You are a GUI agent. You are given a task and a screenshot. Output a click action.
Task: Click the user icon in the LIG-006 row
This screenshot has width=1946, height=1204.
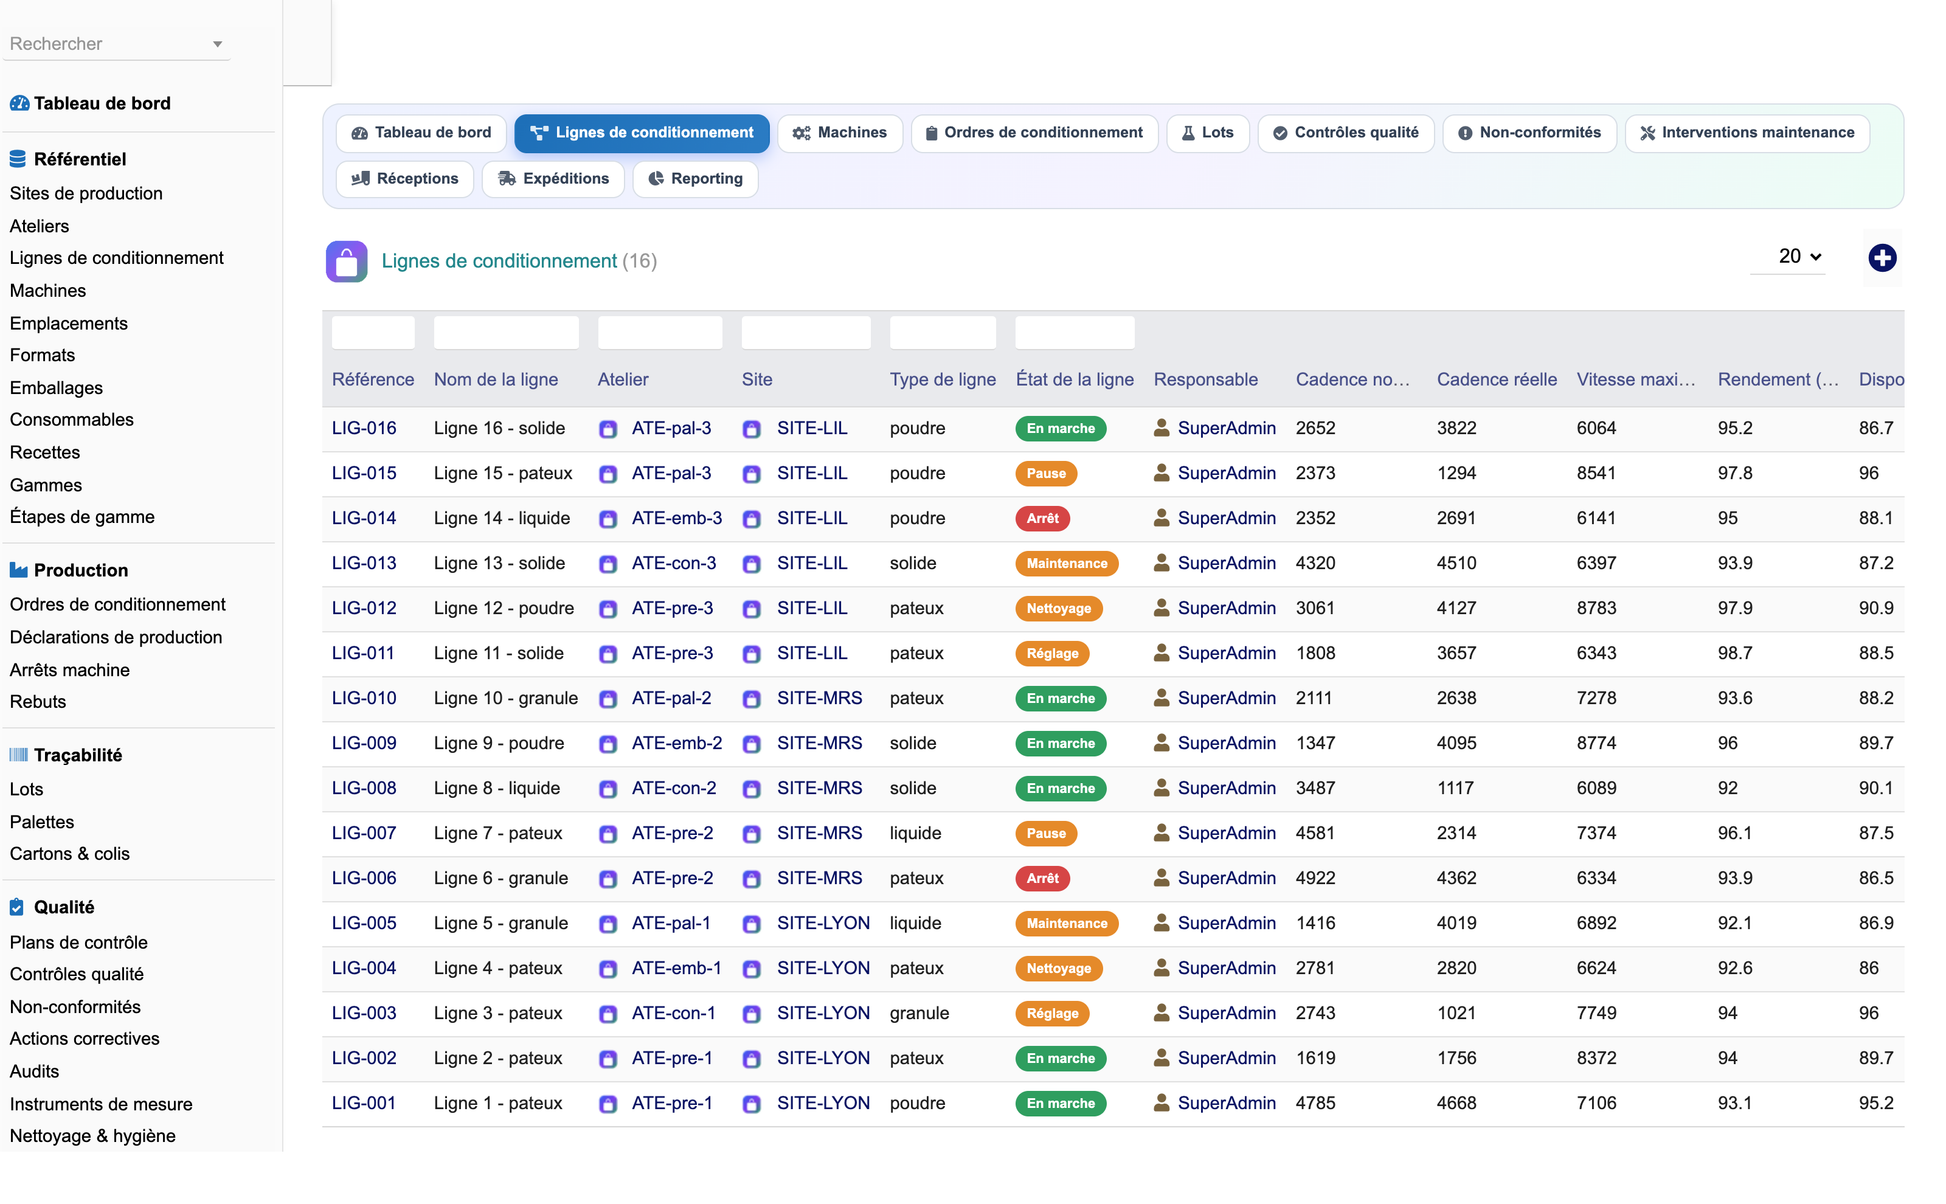1162,878
